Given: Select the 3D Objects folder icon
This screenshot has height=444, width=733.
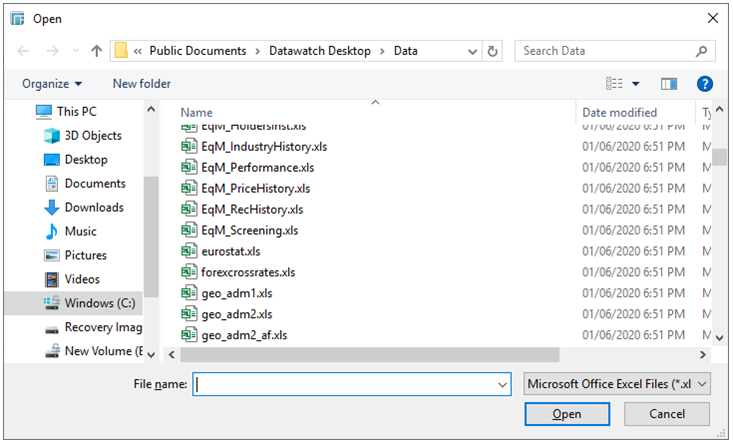Looking at the screenshot, I should click(53, 136).
